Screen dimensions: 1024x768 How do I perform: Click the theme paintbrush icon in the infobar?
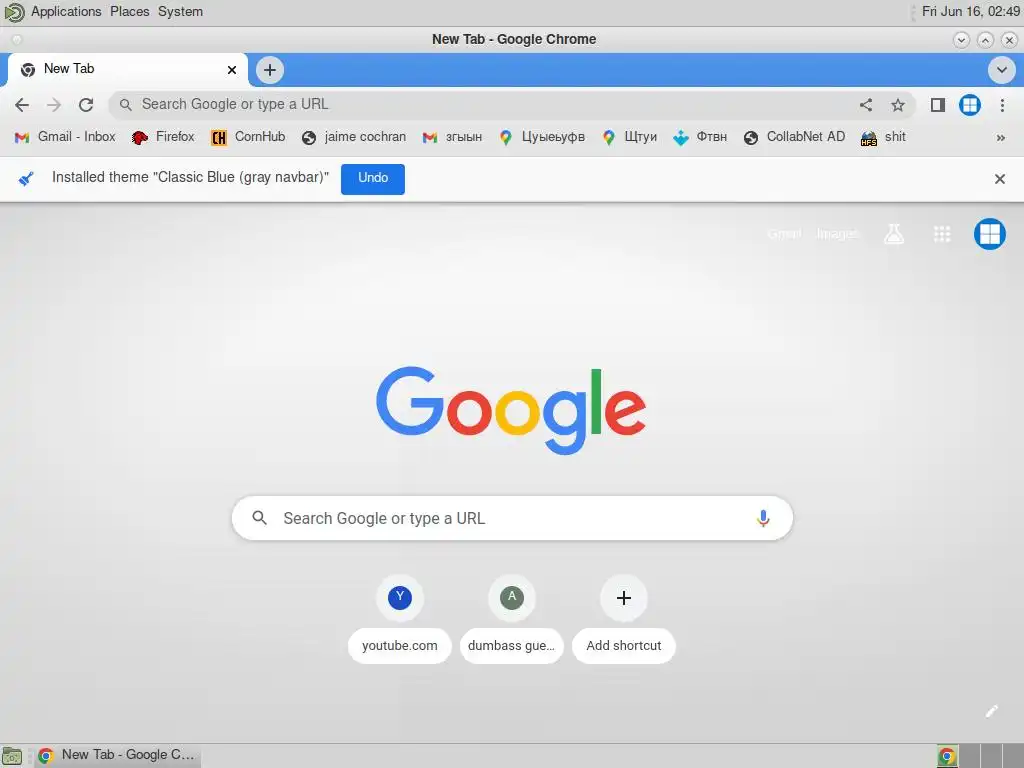pyautogui.click(x=26, y=178)
